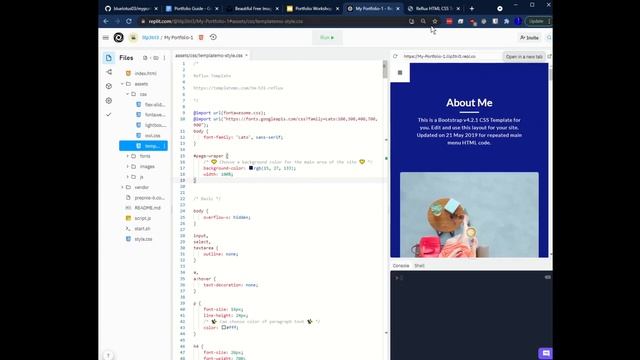Add a new folder in the Files panel

click(x=156, y=58)
